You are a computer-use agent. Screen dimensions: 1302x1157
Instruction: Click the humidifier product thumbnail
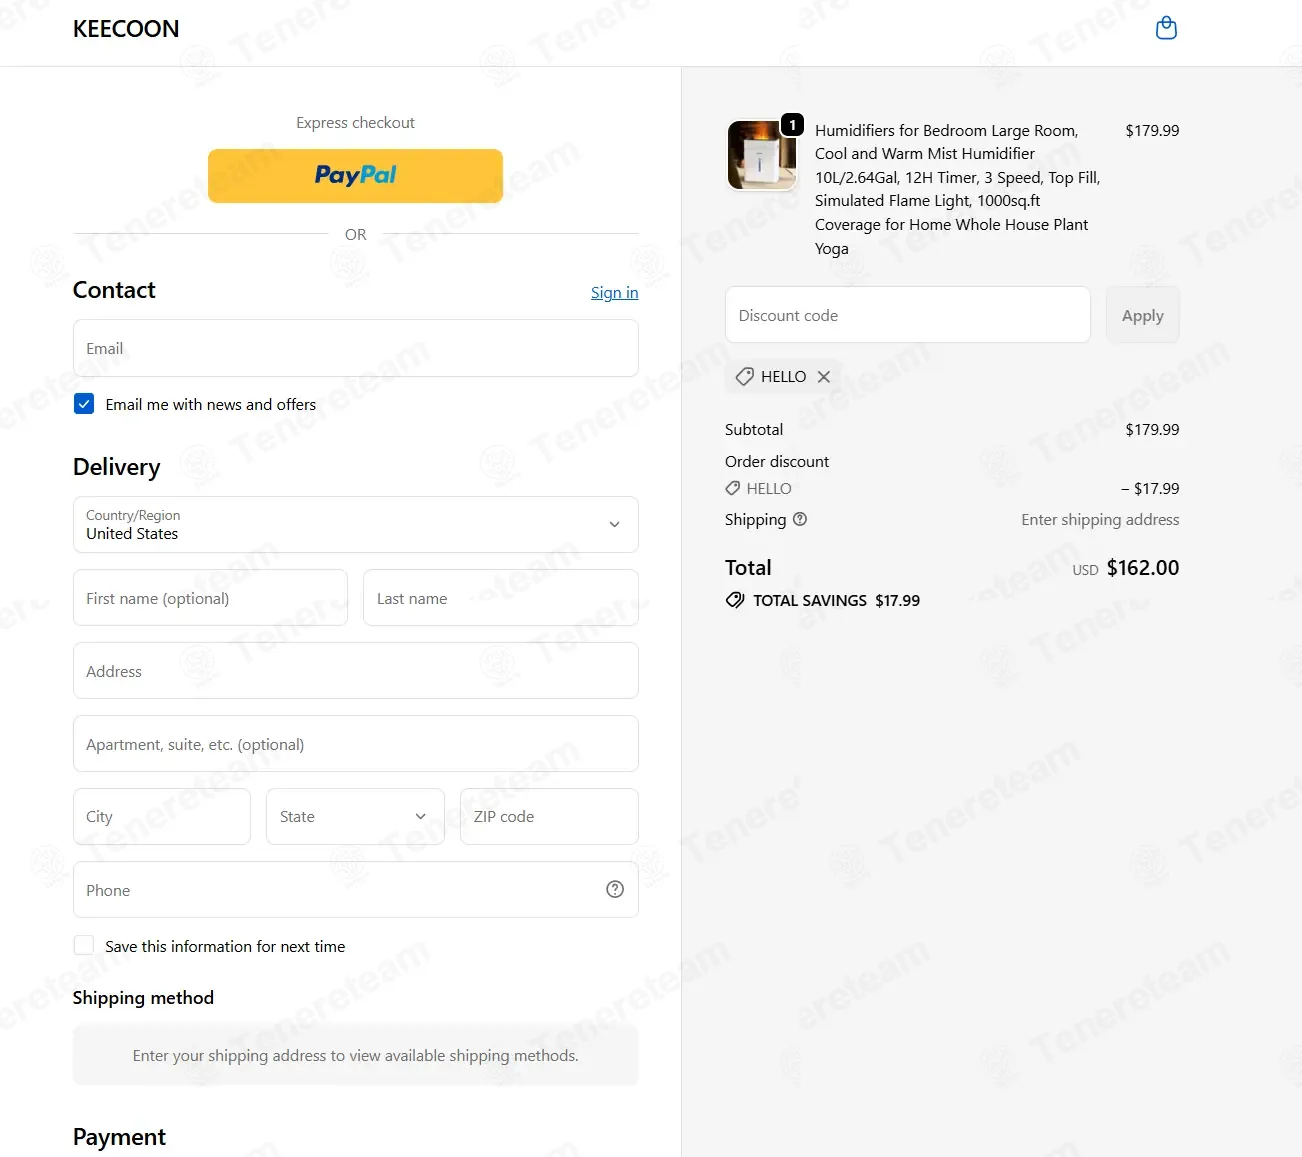point(761,155)
